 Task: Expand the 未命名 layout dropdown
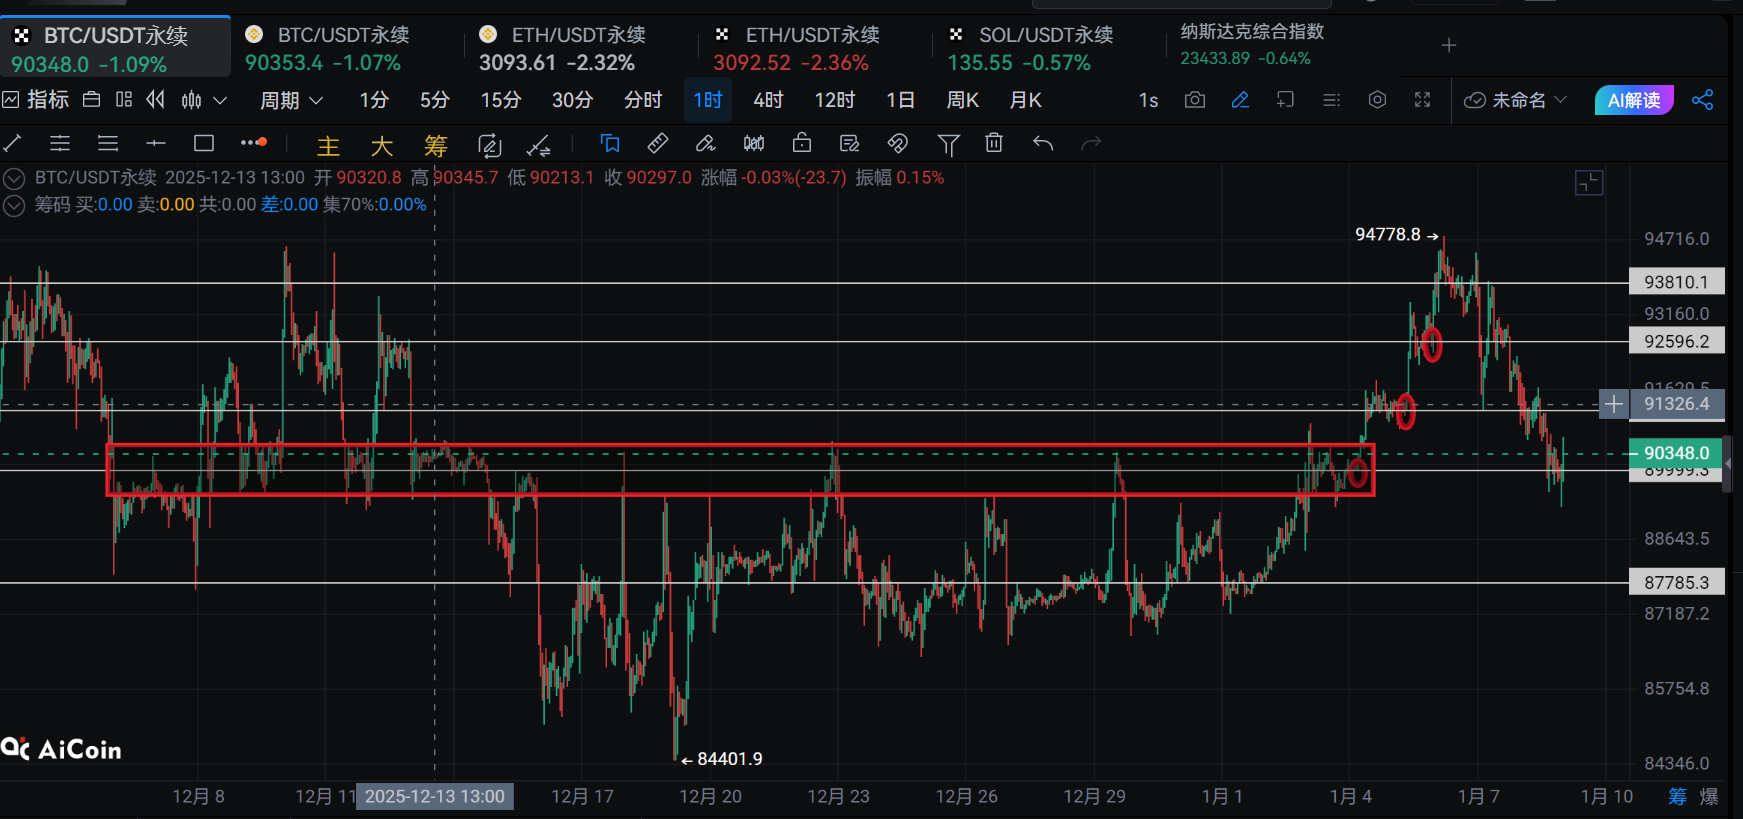[x=1515, y=100]
